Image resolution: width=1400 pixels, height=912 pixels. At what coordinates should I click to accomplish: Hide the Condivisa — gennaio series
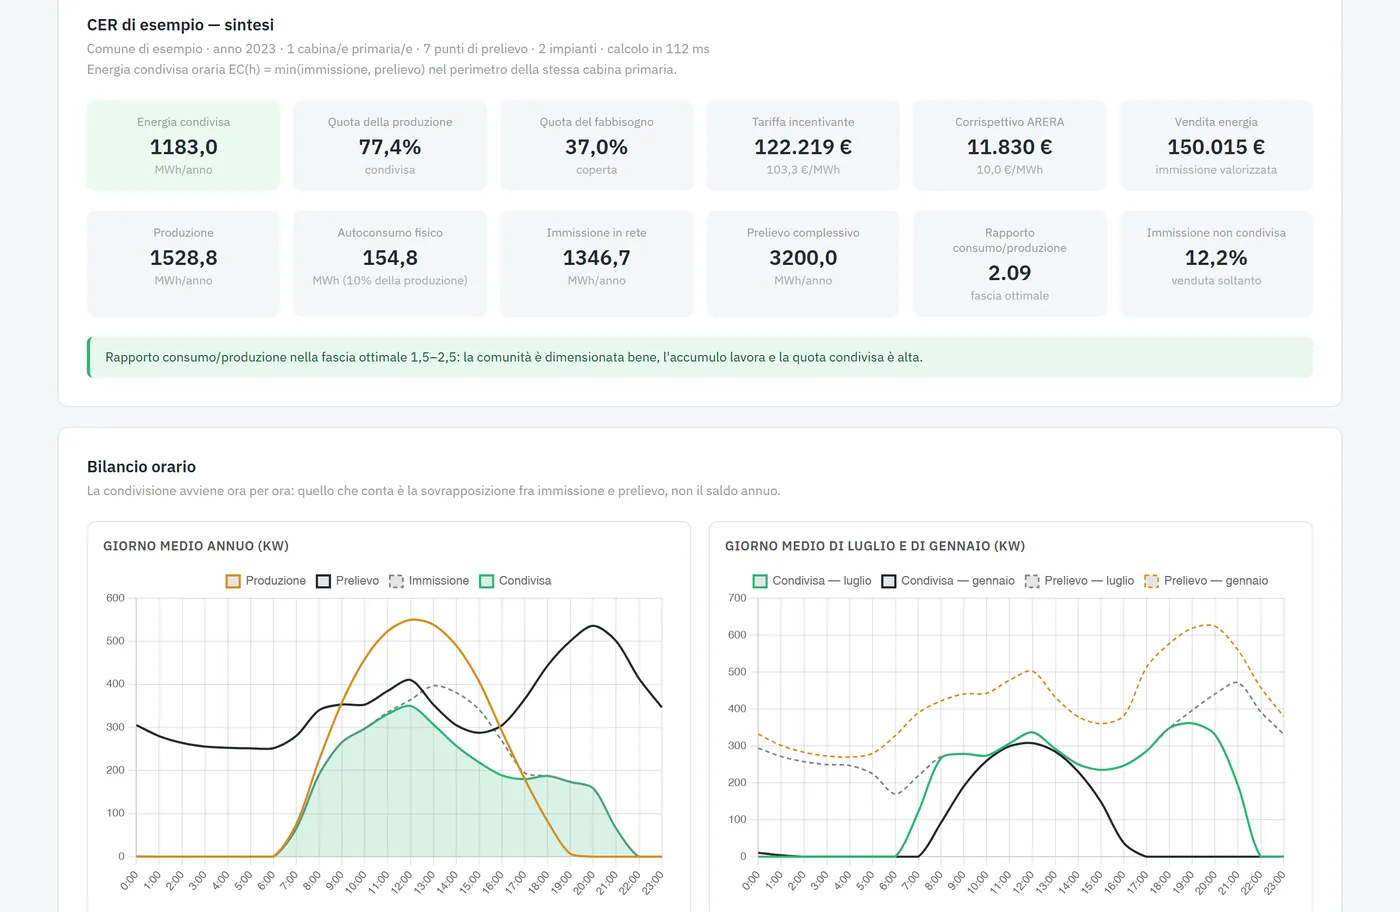[x=948, y=581]
